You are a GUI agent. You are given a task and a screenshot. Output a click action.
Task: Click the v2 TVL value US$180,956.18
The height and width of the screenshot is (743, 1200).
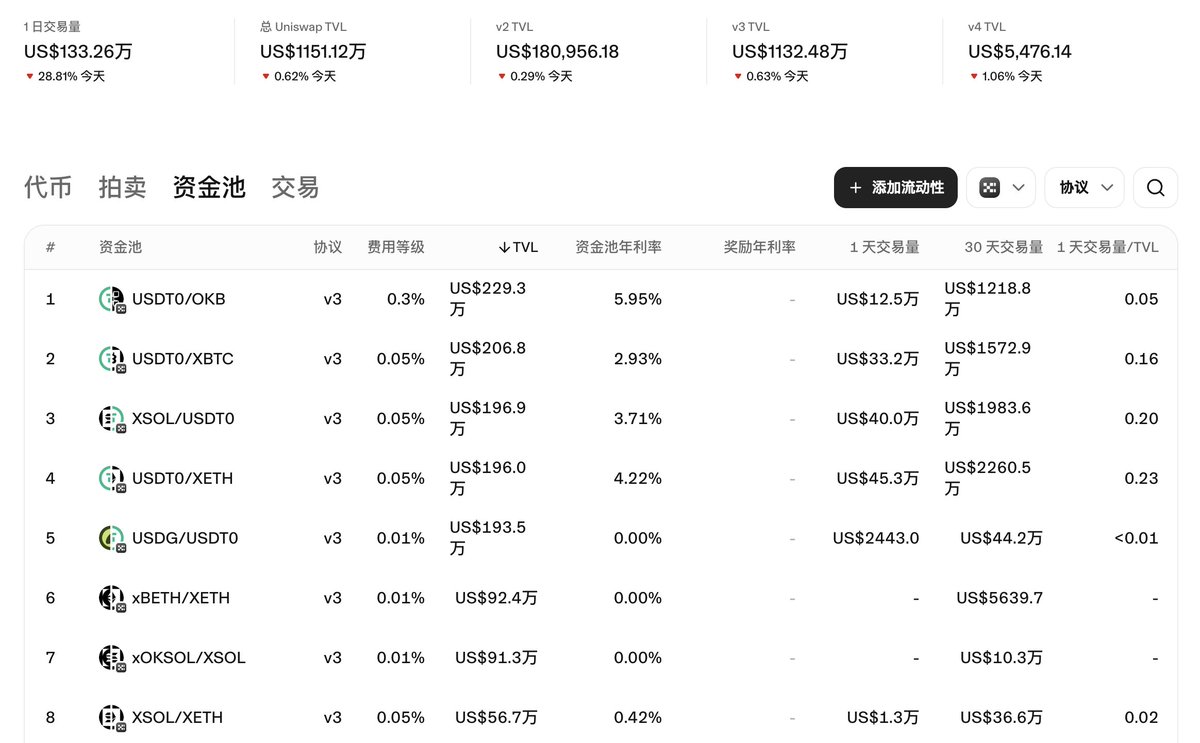[557, 51]
